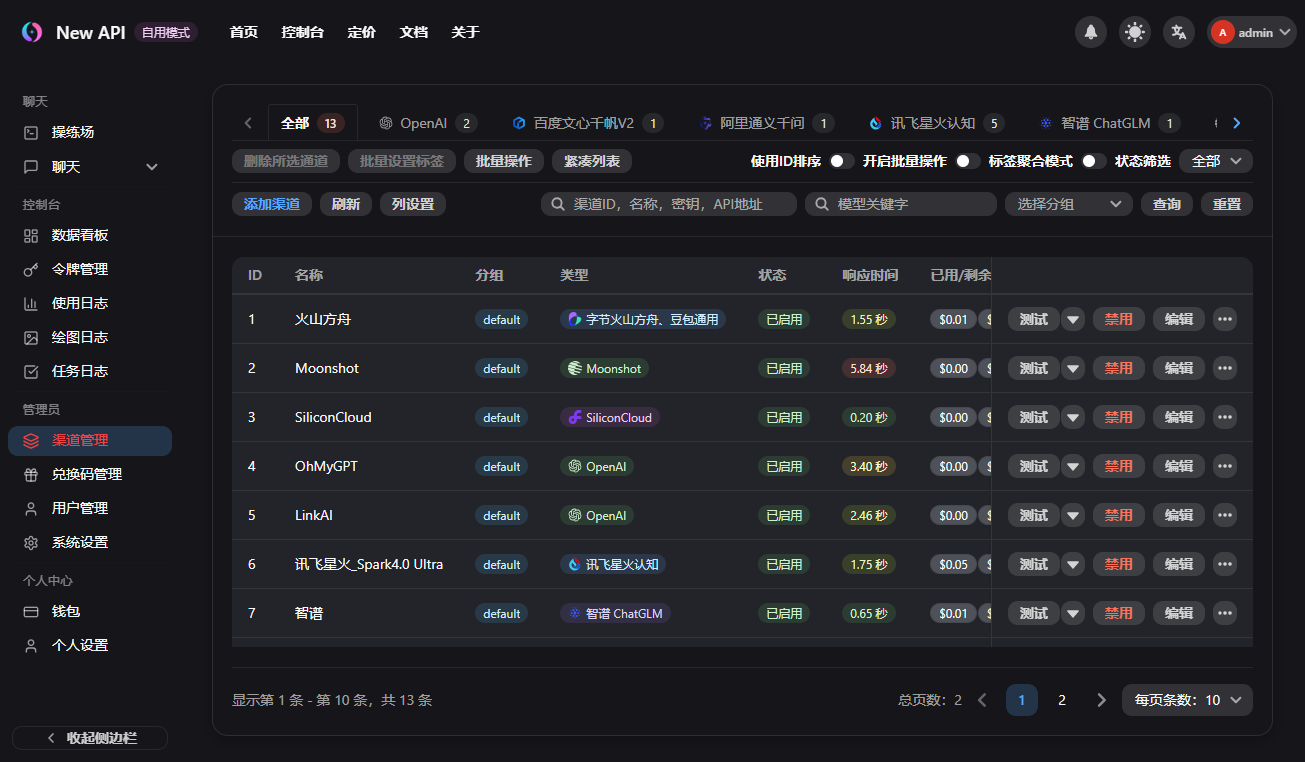The width and height of the screenshot is (1305, 762).
Task: Open the language switcher icon
Action: [1178, 31]
